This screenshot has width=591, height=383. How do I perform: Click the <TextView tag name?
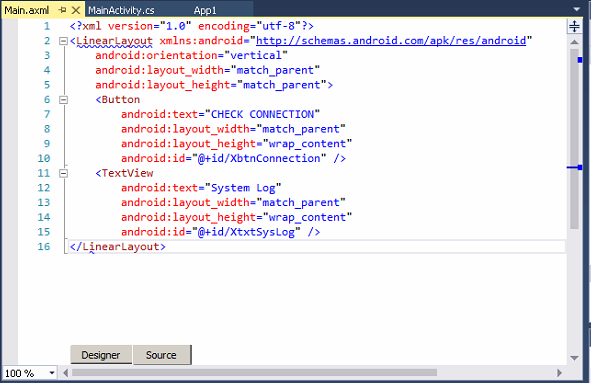127,173
